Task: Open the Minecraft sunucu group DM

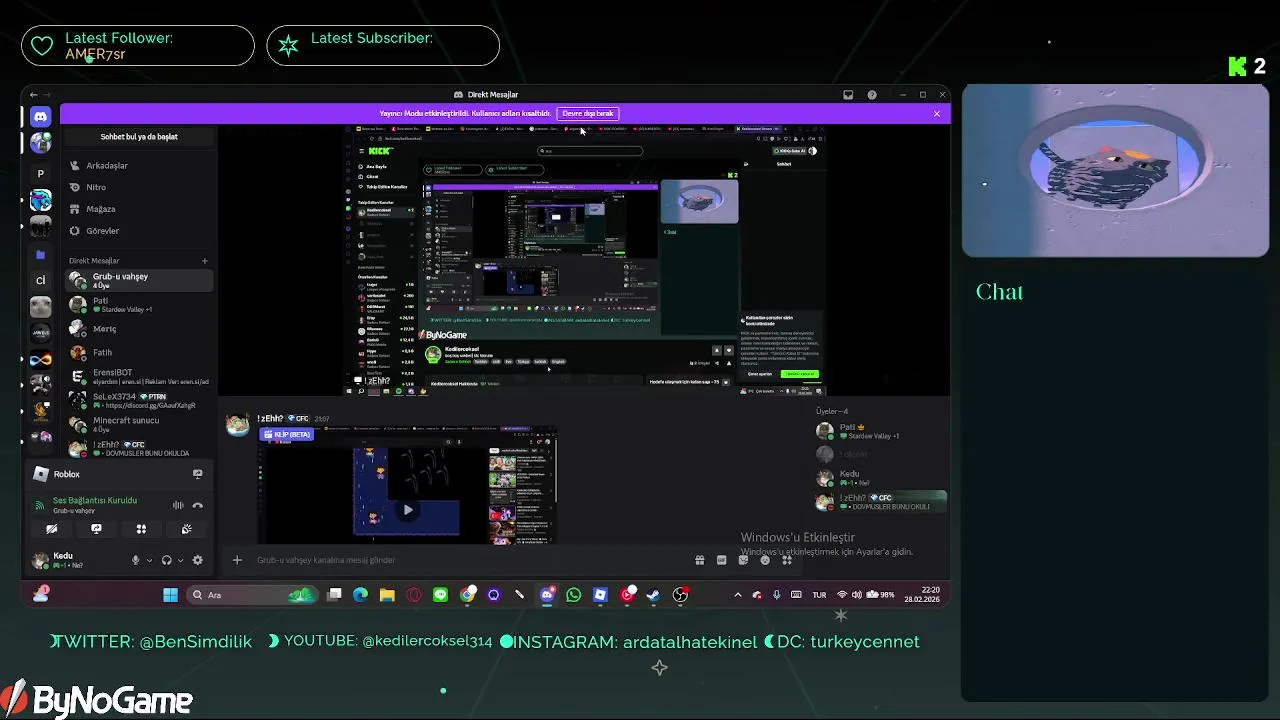Action: pos(139,425)
